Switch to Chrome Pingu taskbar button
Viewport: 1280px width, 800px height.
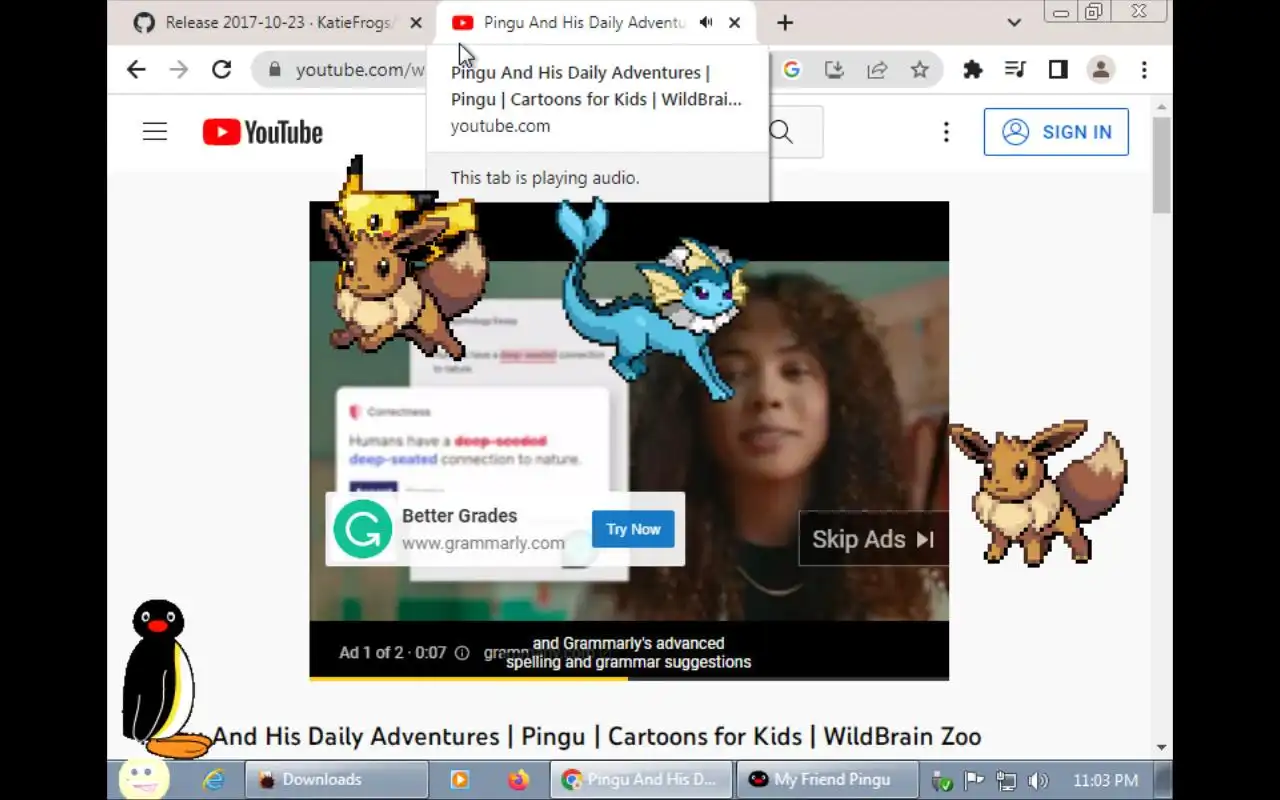[x=641, y=780]
